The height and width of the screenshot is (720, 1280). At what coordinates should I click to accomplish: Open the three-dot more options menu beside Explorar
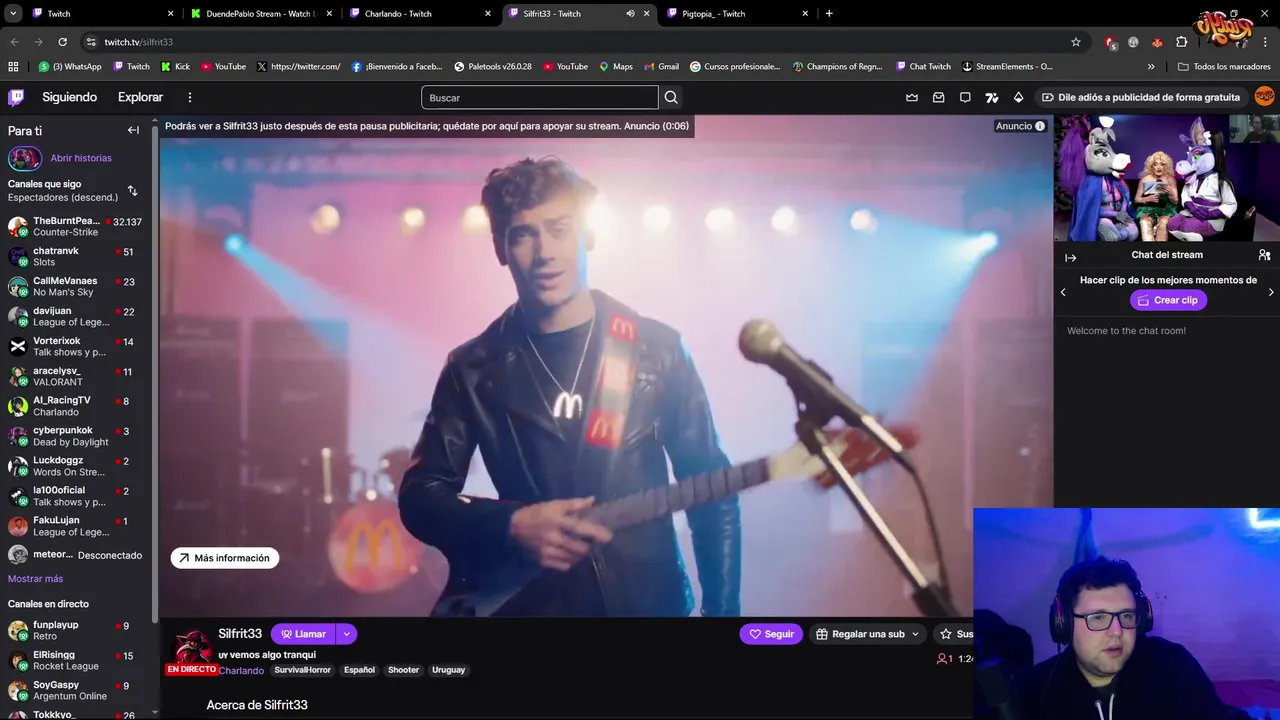(x=189, y=97)
